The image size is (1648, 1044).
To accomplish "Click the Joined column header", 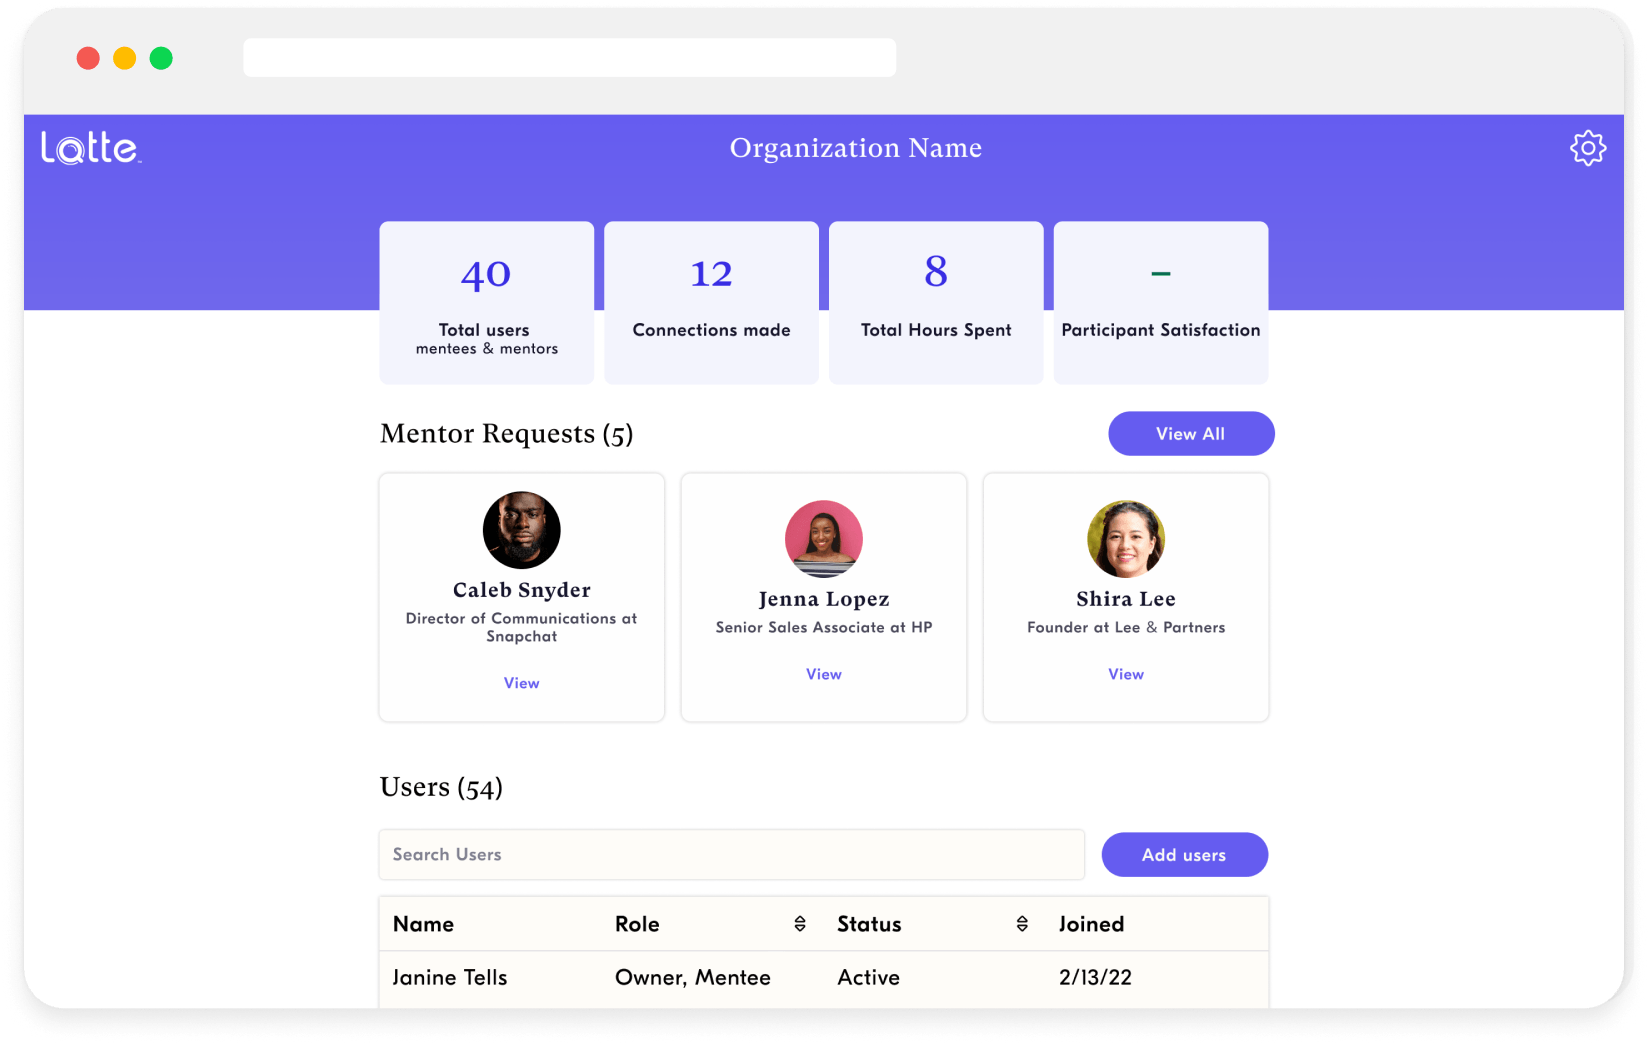I will [x=1091, y=924].
